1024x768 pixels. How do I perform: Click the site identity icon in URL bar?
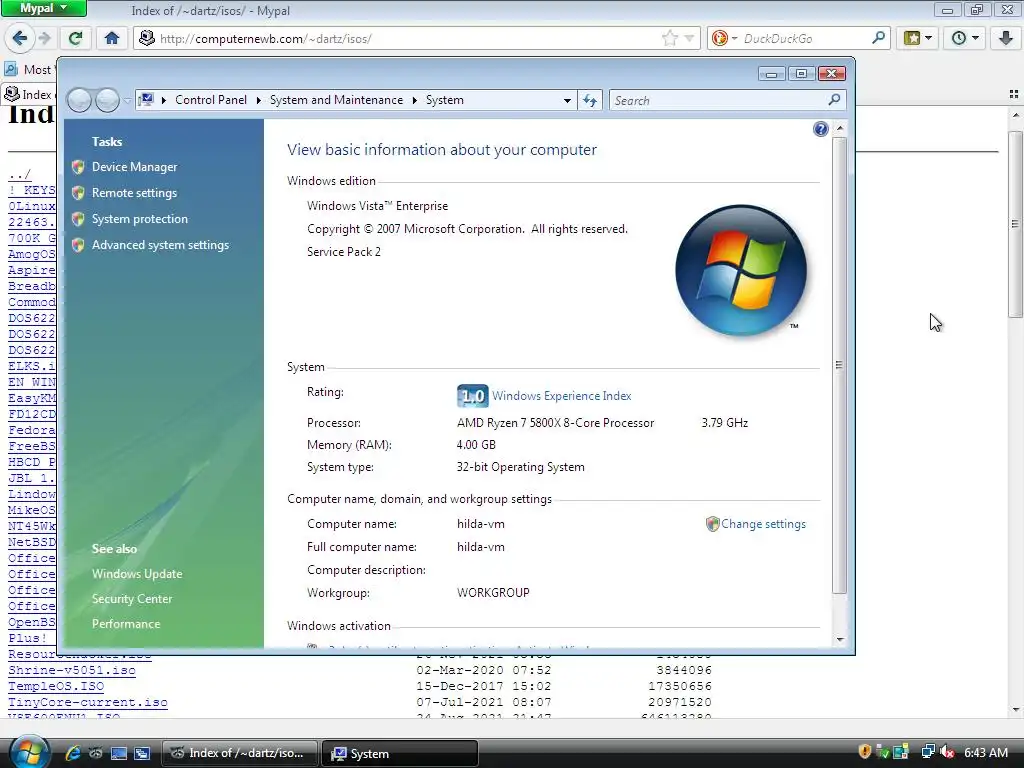click(x=147, y=39)
